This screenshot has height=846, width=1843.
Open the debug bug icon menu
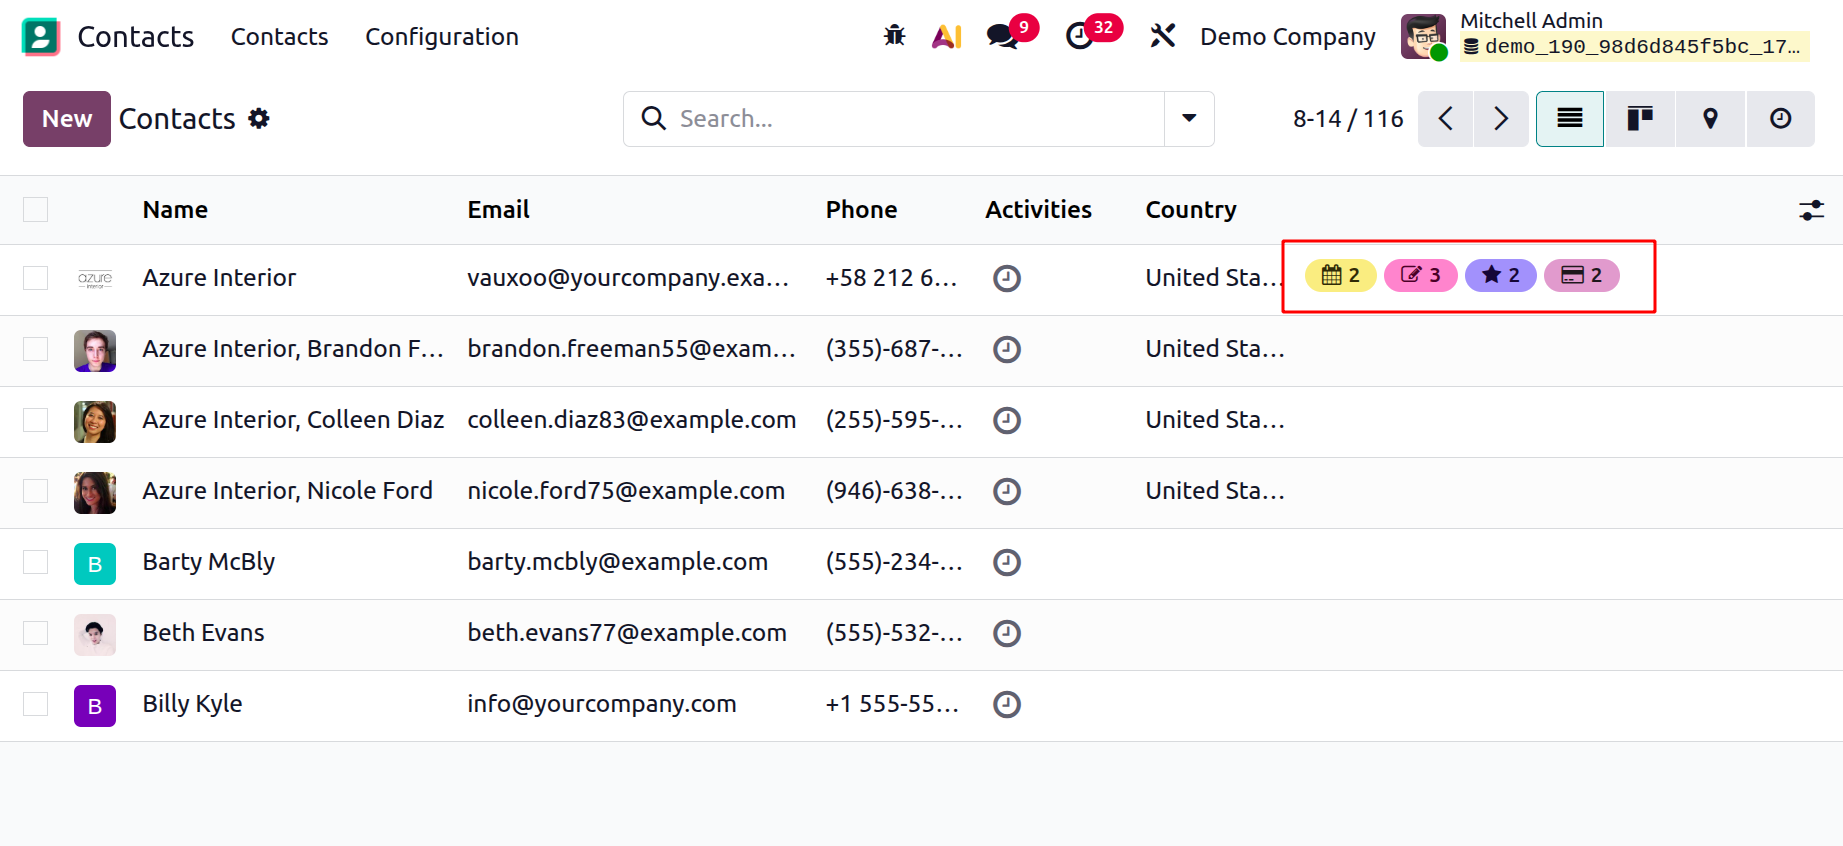click(894, 37)
